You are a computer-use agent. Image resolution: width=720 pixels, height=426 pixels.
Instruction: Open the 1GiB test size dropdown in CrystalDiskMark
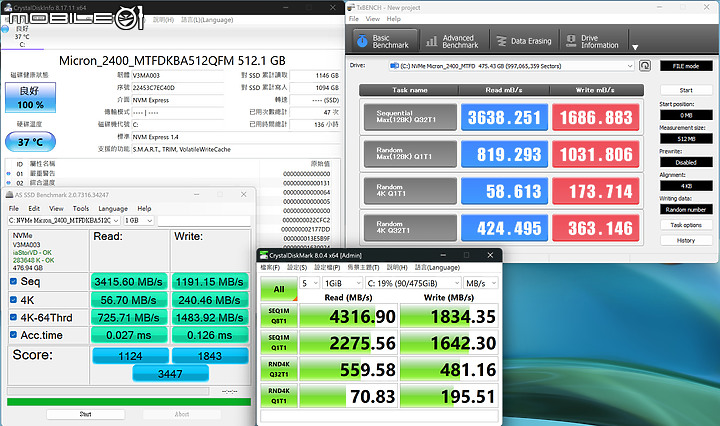tap(343, 283)
